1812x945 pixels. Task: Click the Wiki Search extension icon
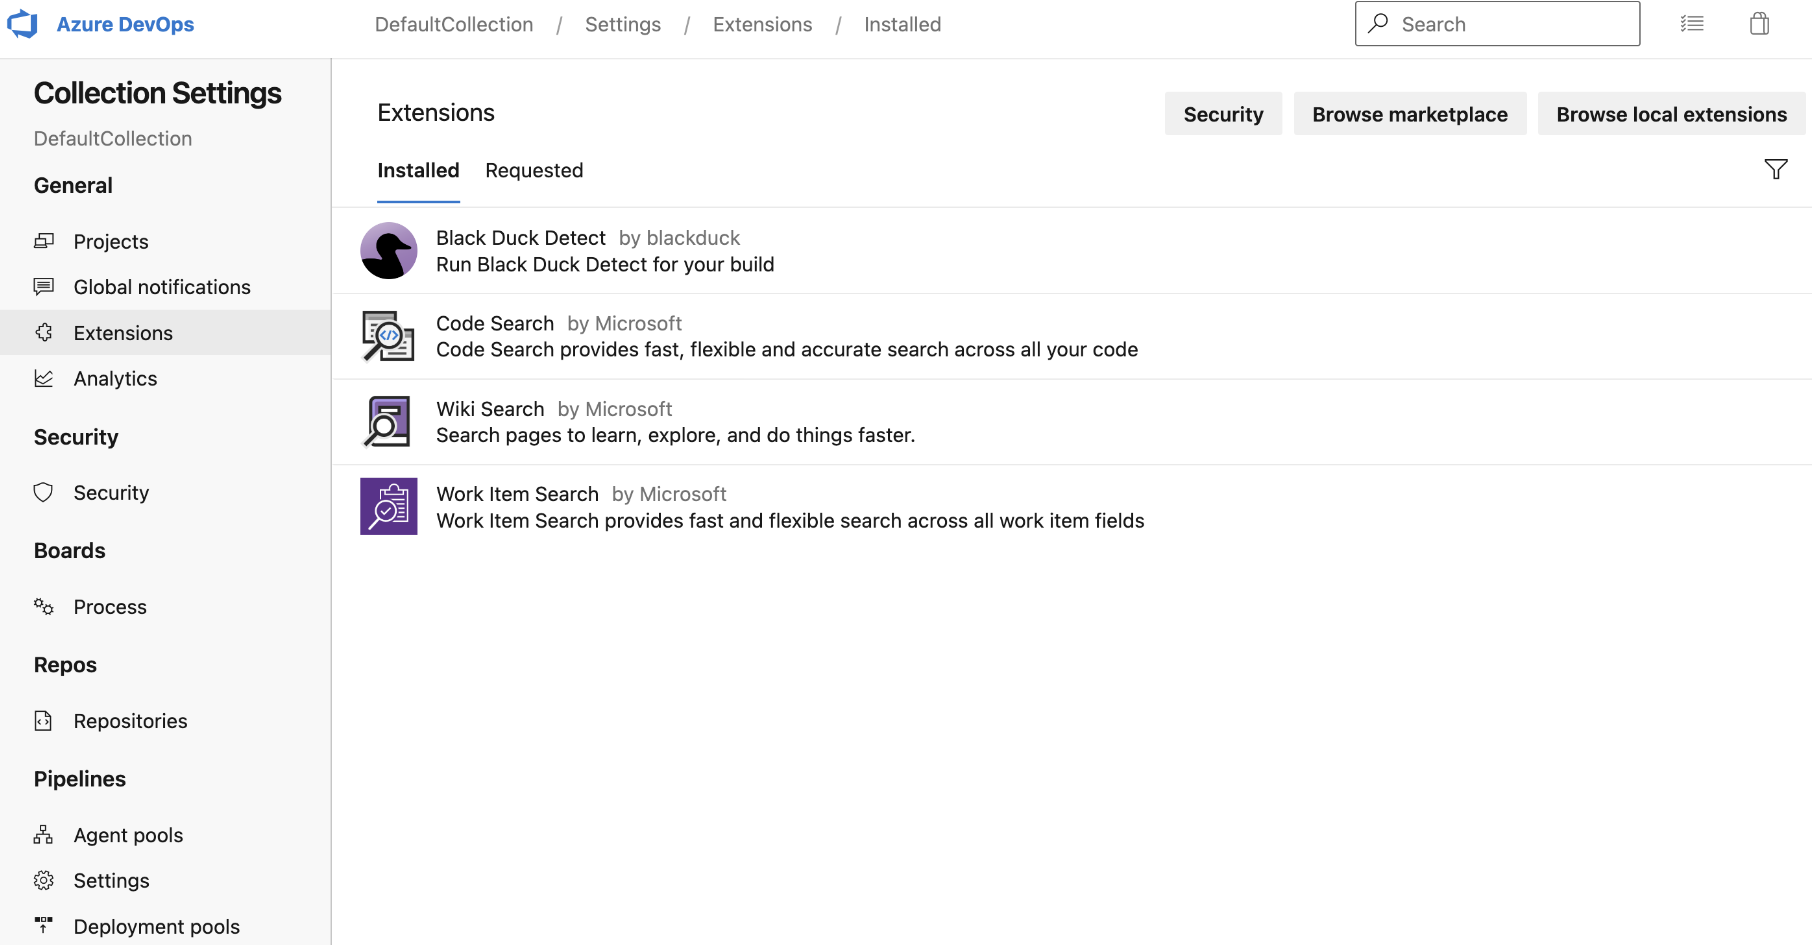pos(388,421)
